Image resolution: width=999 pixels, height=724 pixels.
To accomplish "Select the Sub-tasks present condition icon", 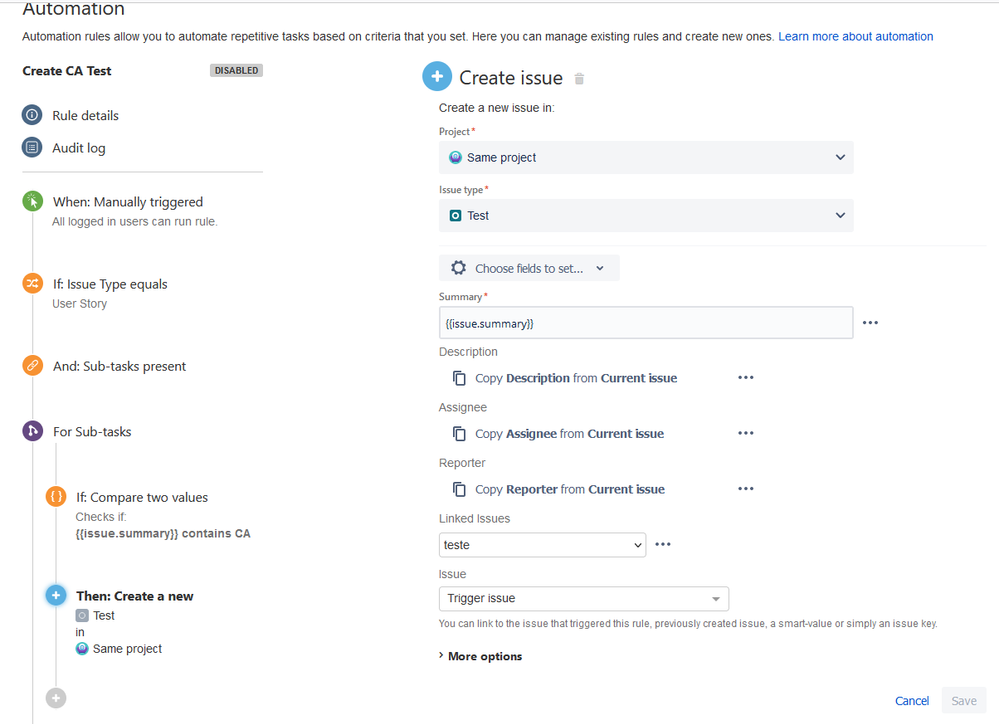I will click(x=32, y=365).
